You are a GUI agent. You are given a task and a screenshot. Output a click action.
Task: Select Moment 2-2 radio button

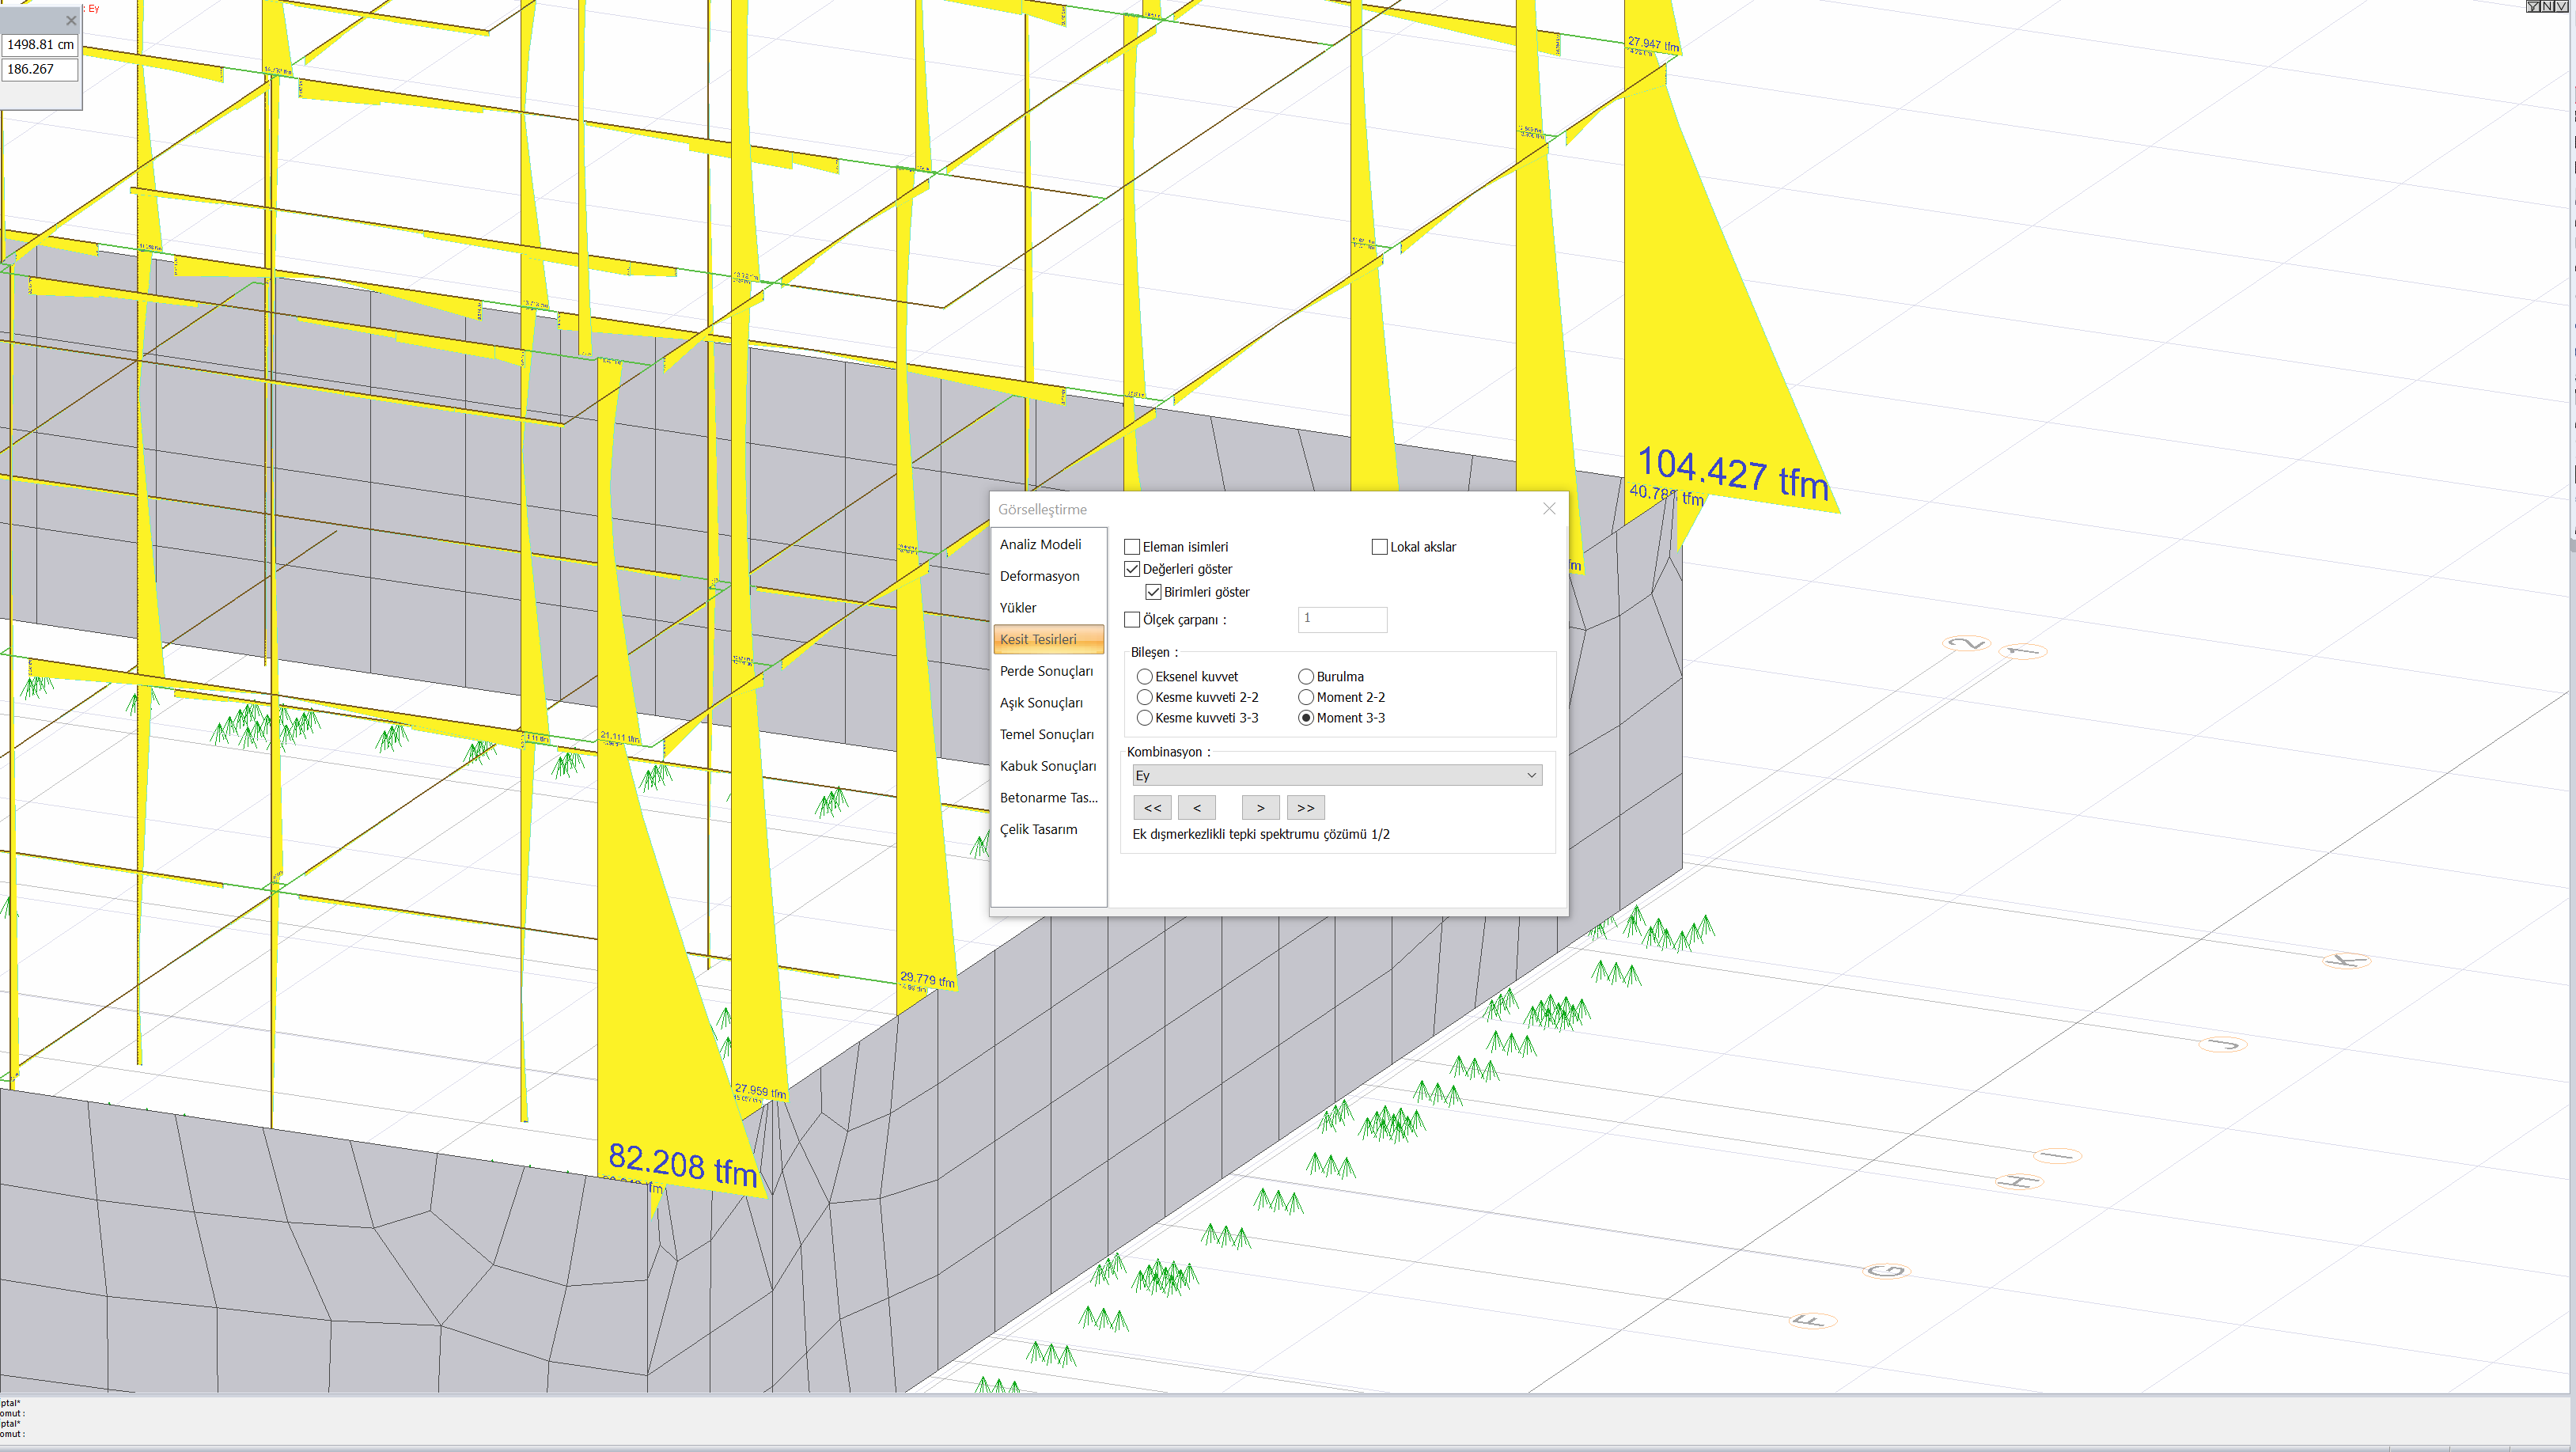1305,697
